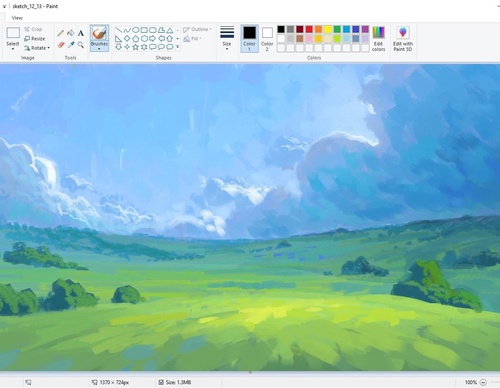Pick the pink color swatch
Screen dimensions: 500x388
coord(309,39)
